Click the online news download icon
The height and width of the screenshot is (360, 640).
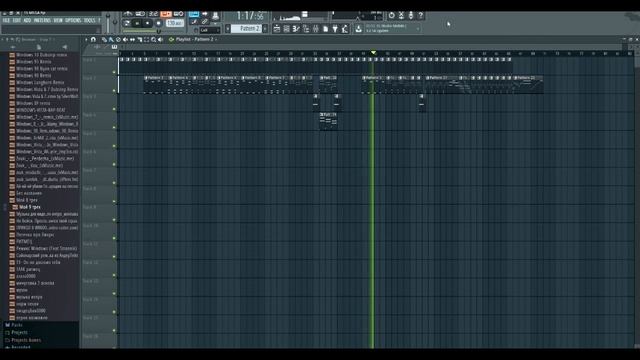click(x=358, y=29)
